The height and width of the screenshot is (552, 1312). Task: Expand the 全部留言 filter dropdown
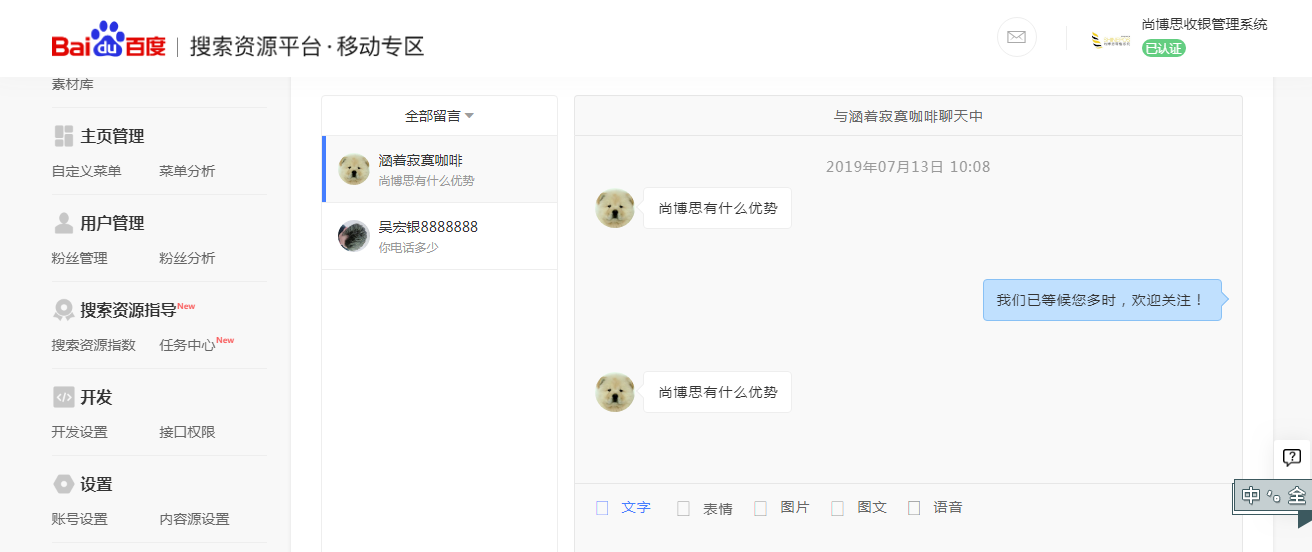pyautogui.click(x=439, y=116)
